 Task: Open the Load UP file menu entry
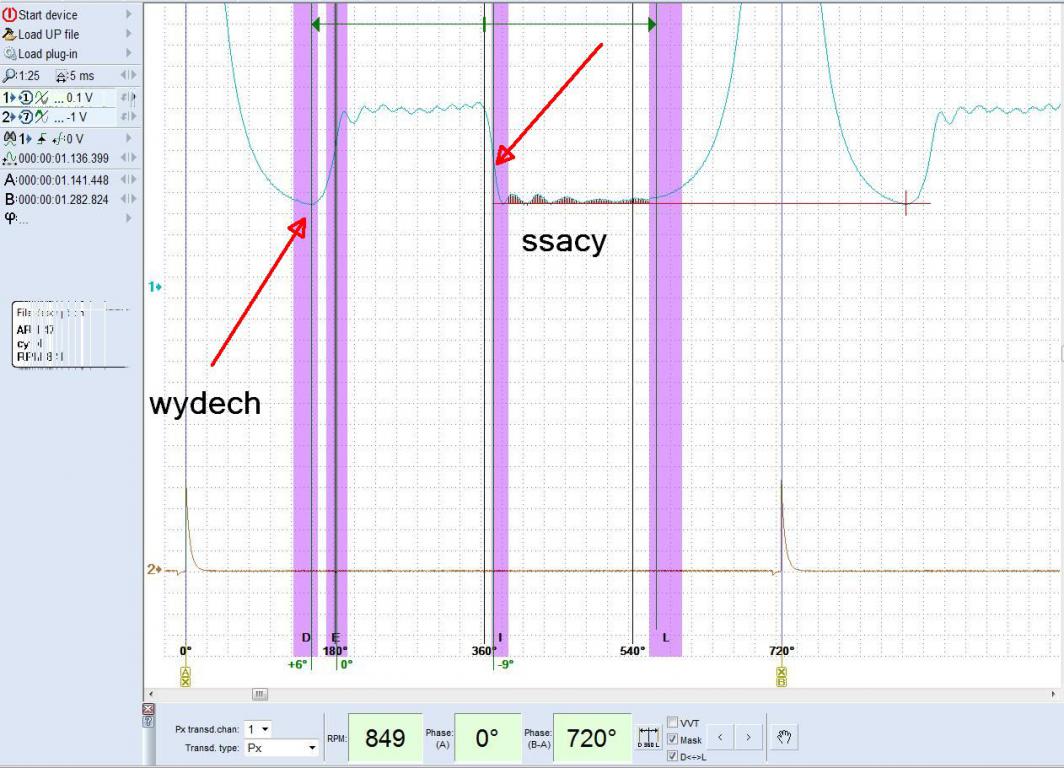[x=48, y=34]
